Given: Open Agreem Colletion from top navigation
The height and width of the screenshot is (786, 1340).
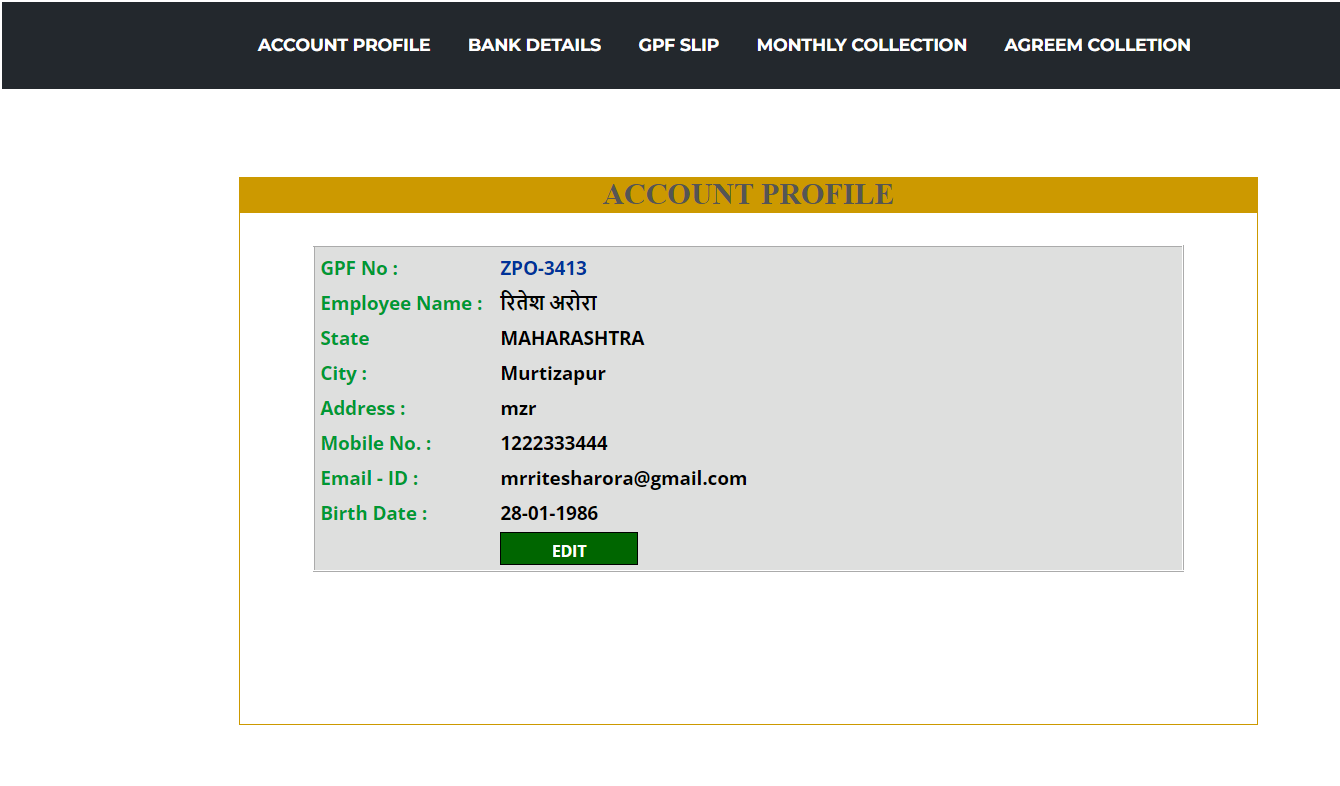Looking at the screenshot, I should tap(1097, 45).
